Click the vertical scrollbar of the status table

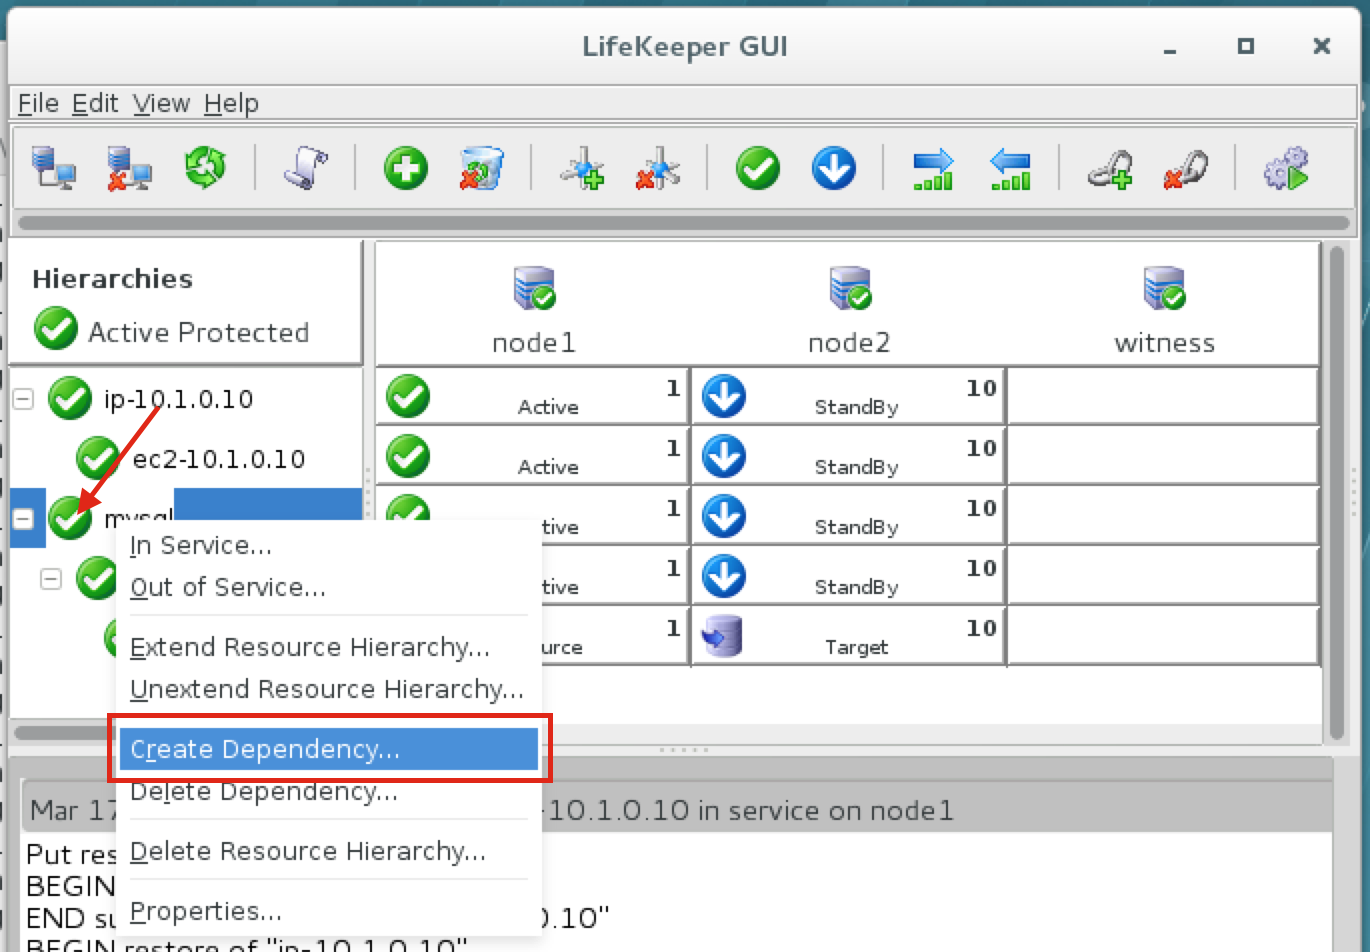coord(1337,492)
